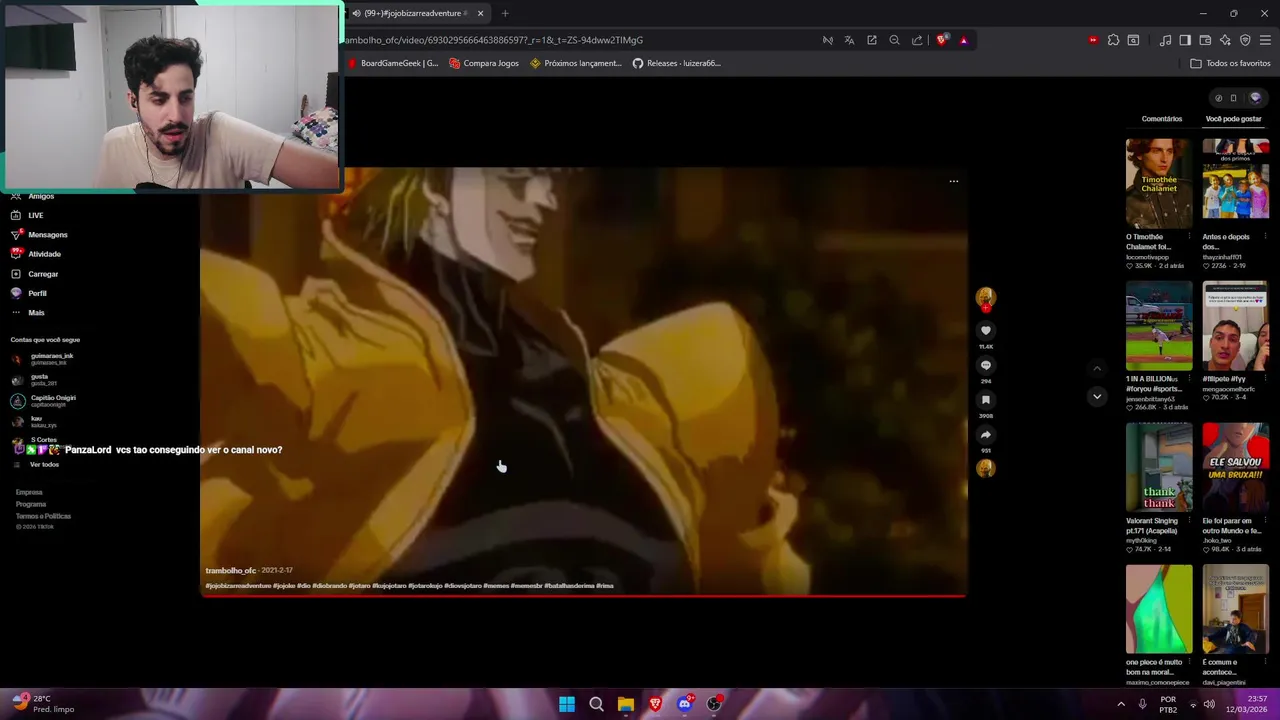Open Brave Shields lion icon
The height and width of the screenshot is (720, 1280).
click(942, 40)
